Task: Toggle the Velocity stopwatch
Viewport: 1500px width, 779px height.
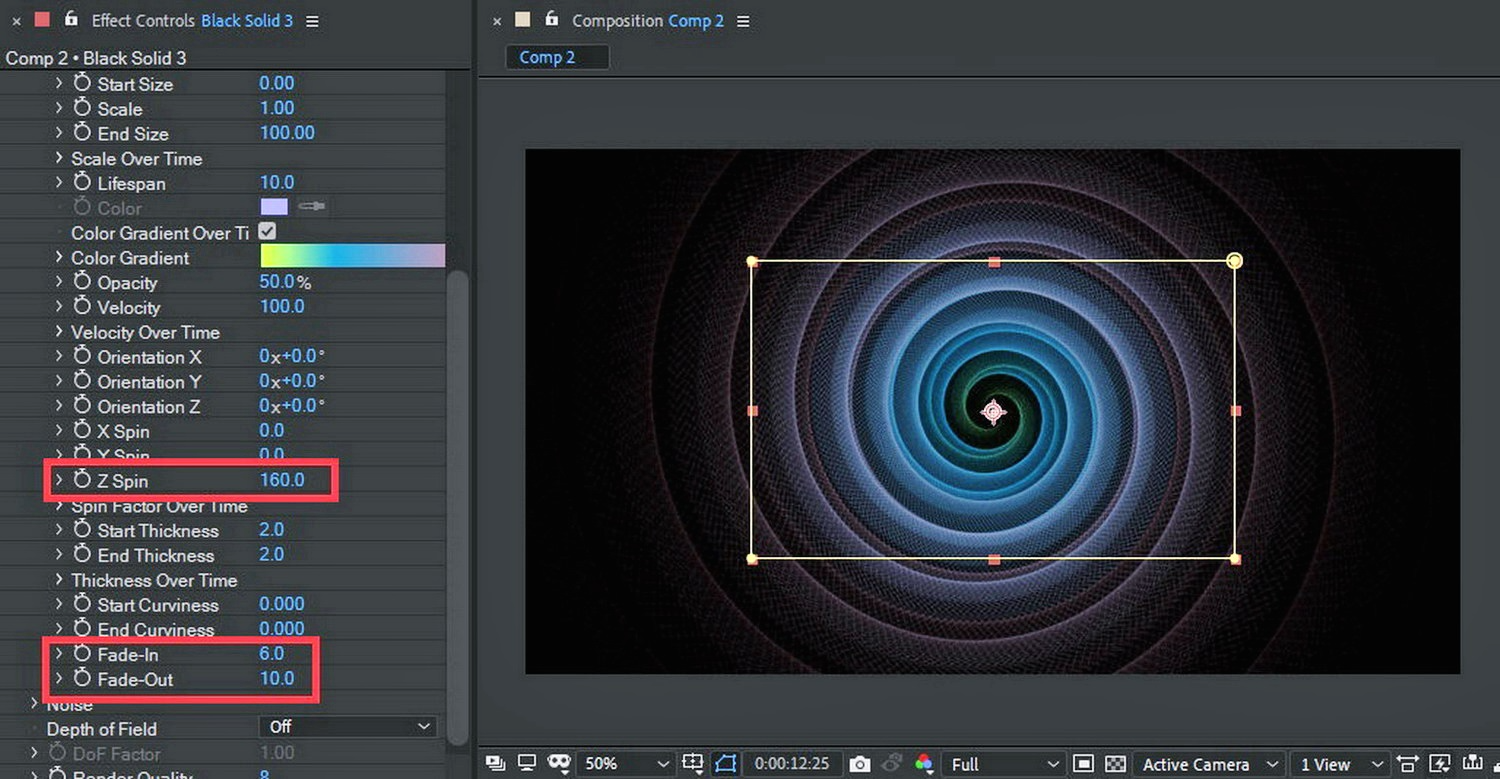Action: click(82, 307)
